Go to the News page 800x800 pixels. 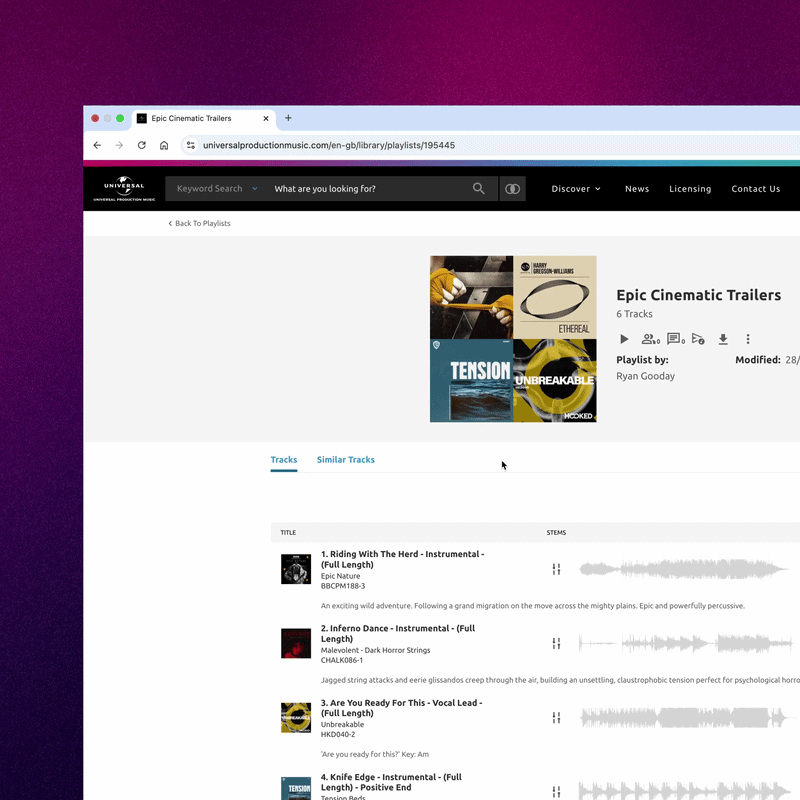click(637, 188)
